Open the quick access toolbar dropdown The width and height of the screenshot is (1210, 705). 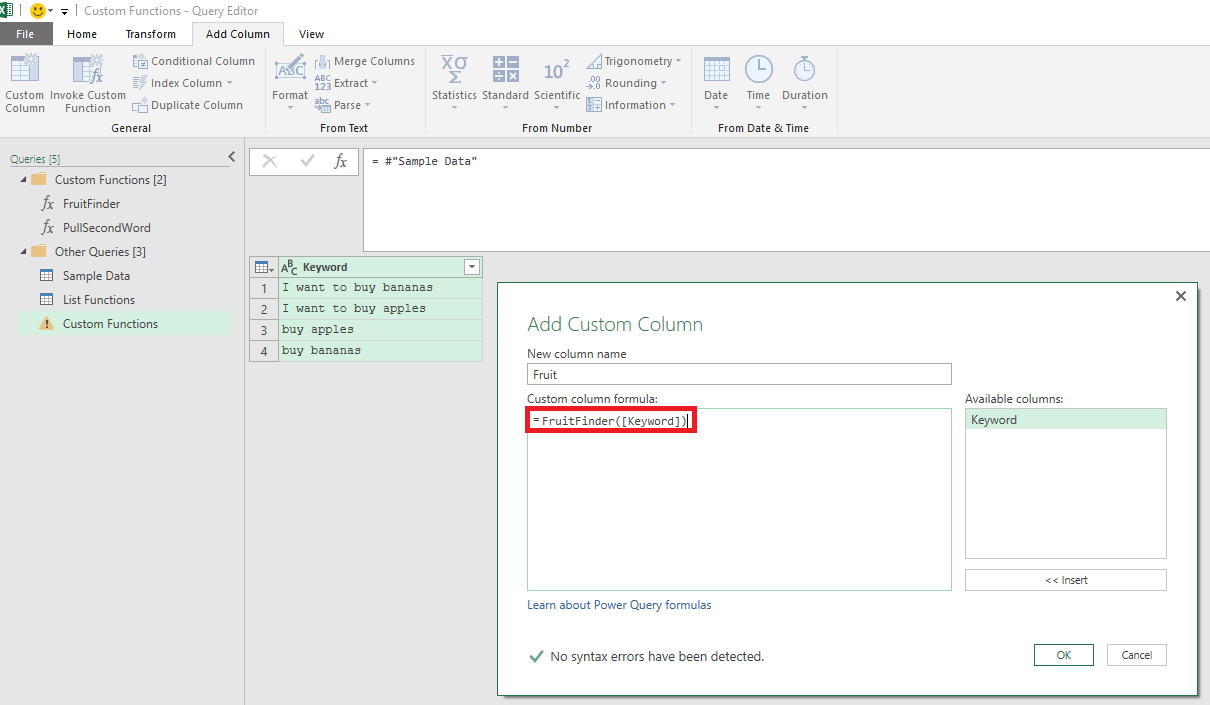point(65,11)
